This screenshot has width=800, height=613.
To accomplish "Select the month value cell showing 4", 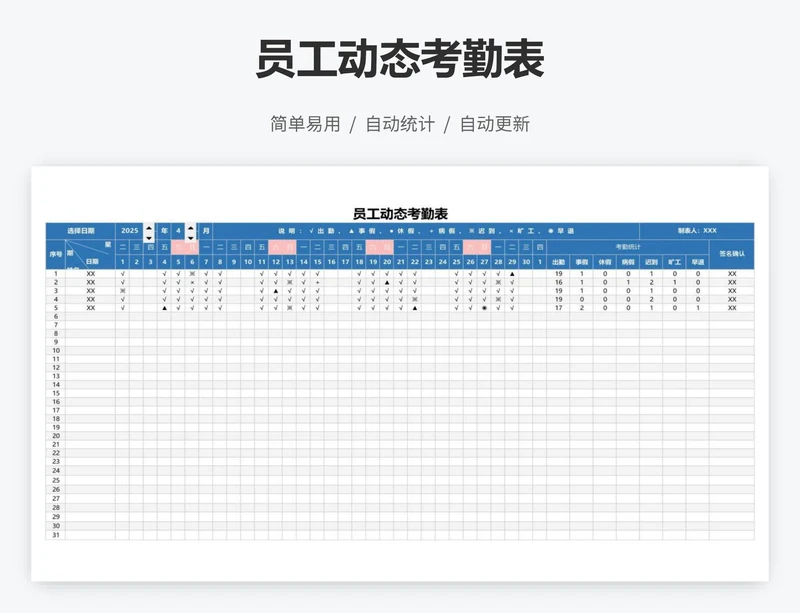I will point(178,231).
